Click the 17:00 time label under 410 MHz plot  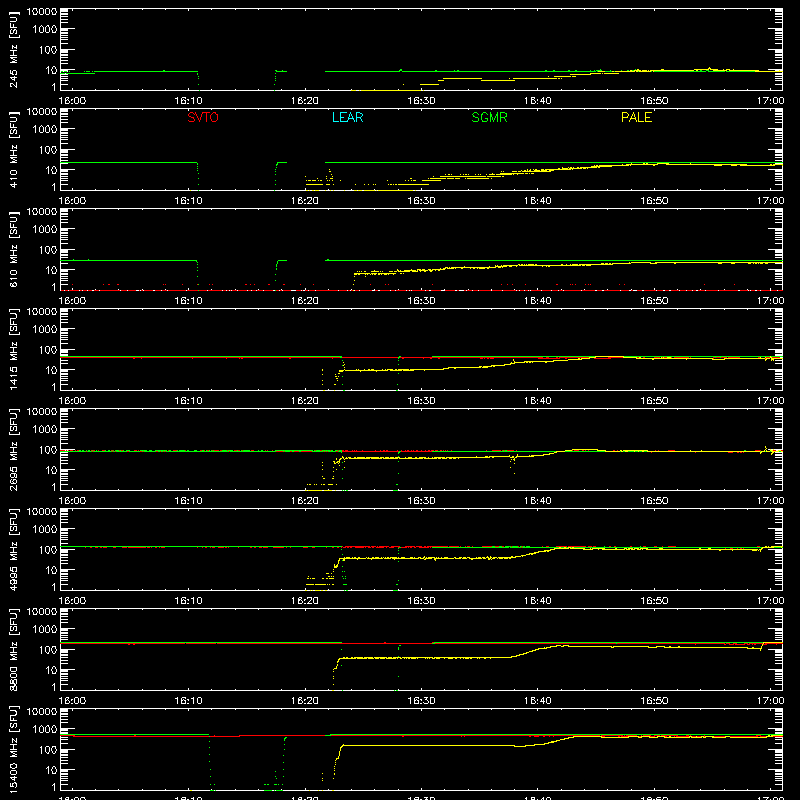point(770,201)
